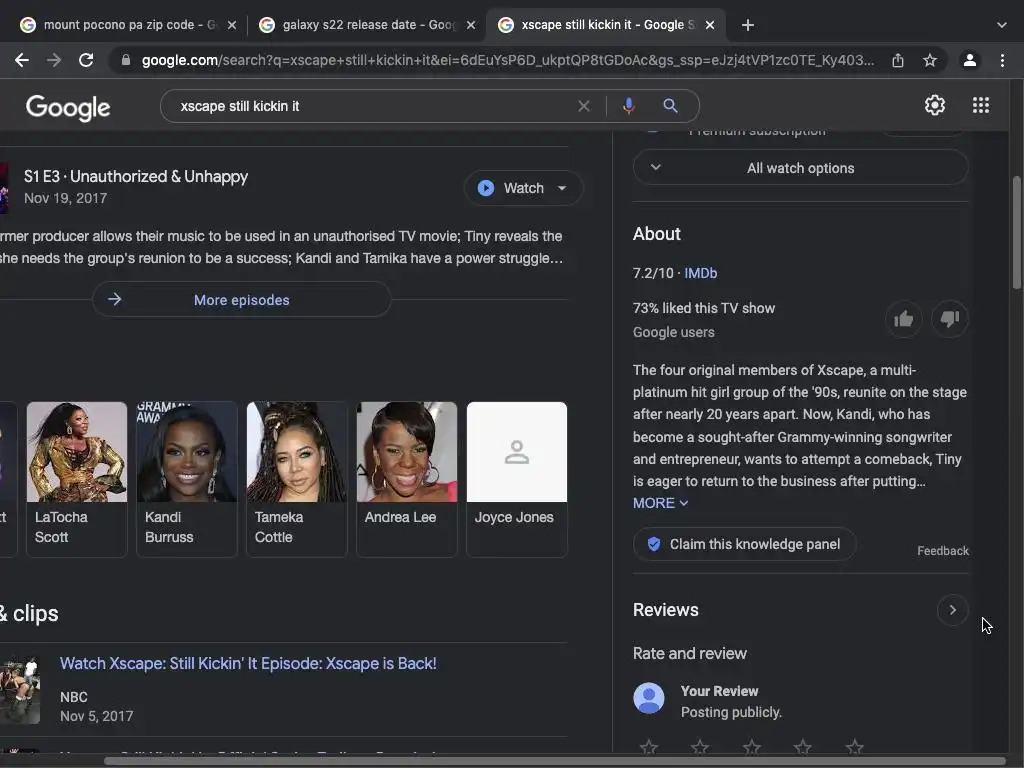Click the Your Review avatar
This screenshot has width=1024, height=768.
click(648, 699)
